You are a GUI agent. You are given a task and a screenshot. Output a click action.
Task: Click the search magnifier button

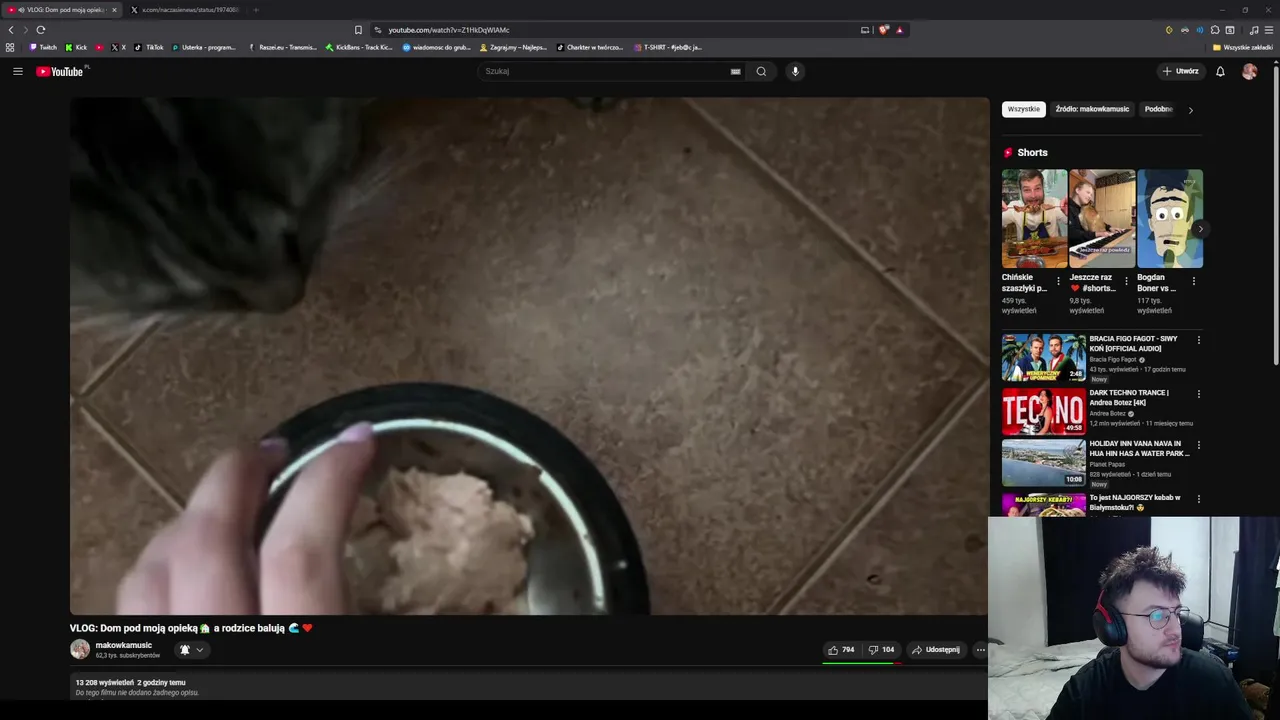(x=761, y=71)
